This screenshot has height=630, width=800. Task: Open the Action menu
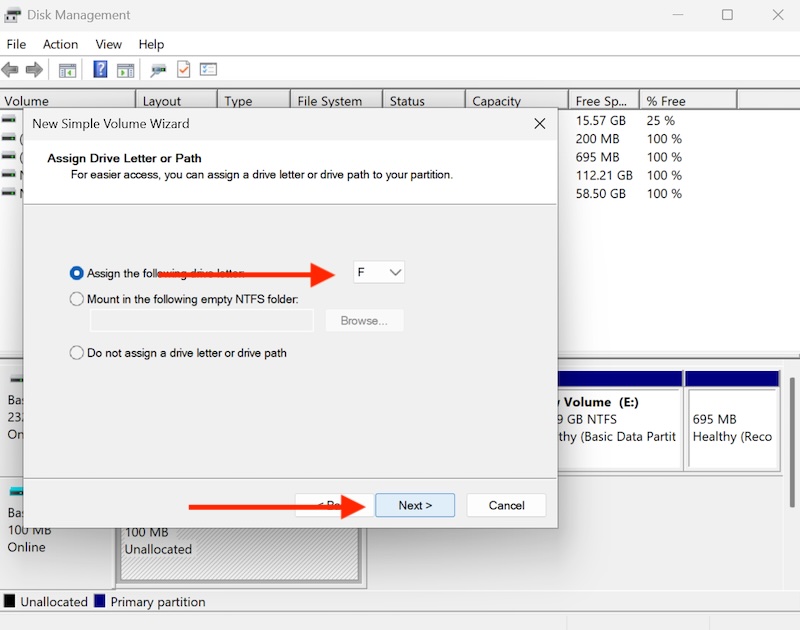pos(60,44)
